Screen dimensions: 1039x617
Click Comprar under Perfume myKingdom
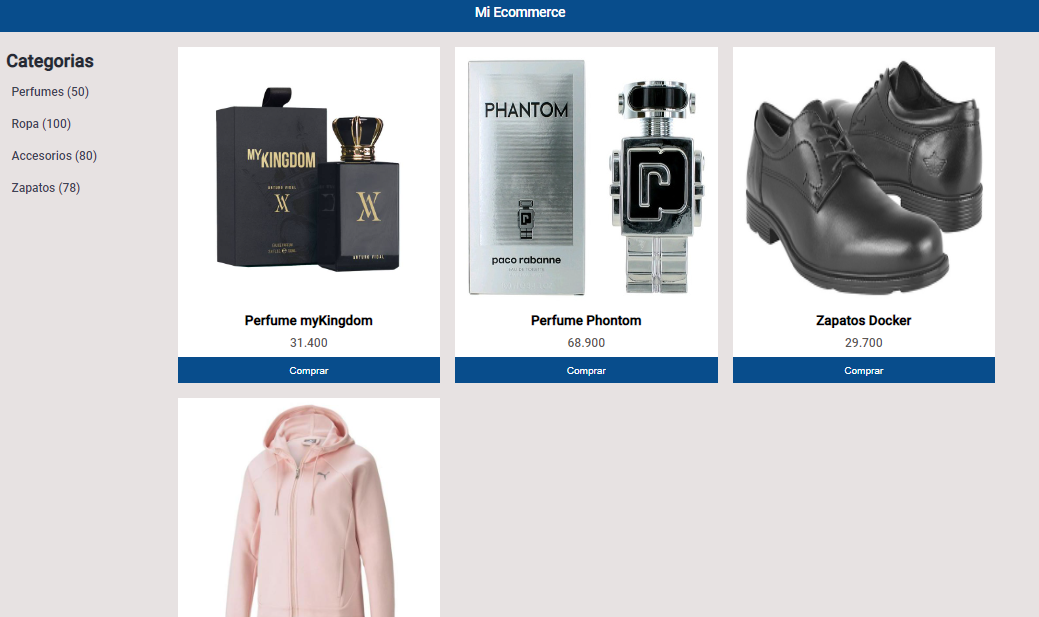click(309, 370)
